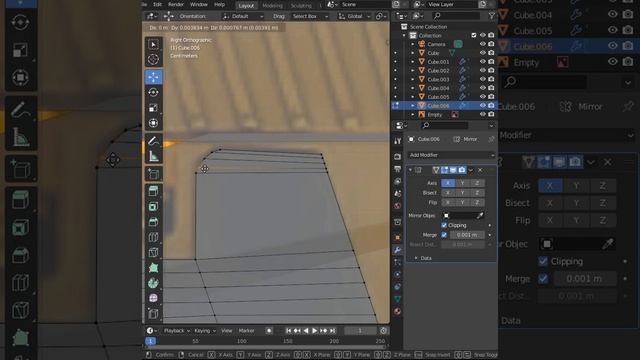Viewport: 640px width, 360px height.
Task: Open the Keying dropdown in the timeline
Action: pyautogui.click(x=205, y=331)
